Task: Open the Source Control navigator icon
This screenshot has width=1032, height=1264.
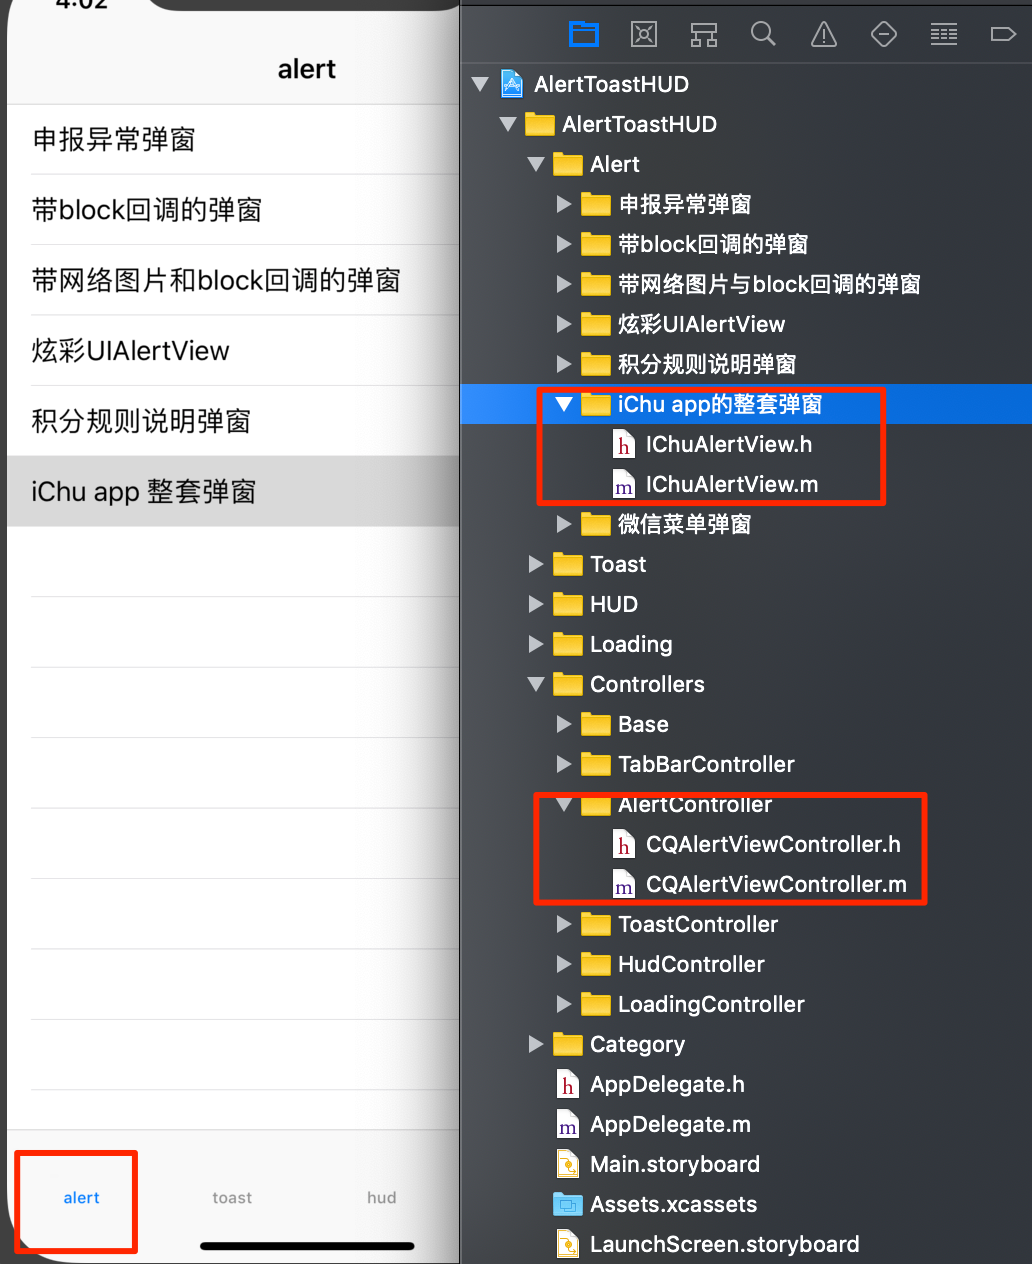Action: coord(644,35)
